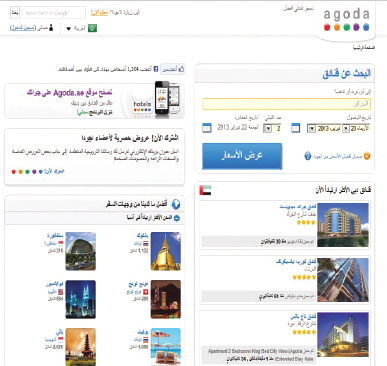Open the check-in date calendar icon
Image resolution: width=387 pixels, height=366 pixels.
point(296,128)
